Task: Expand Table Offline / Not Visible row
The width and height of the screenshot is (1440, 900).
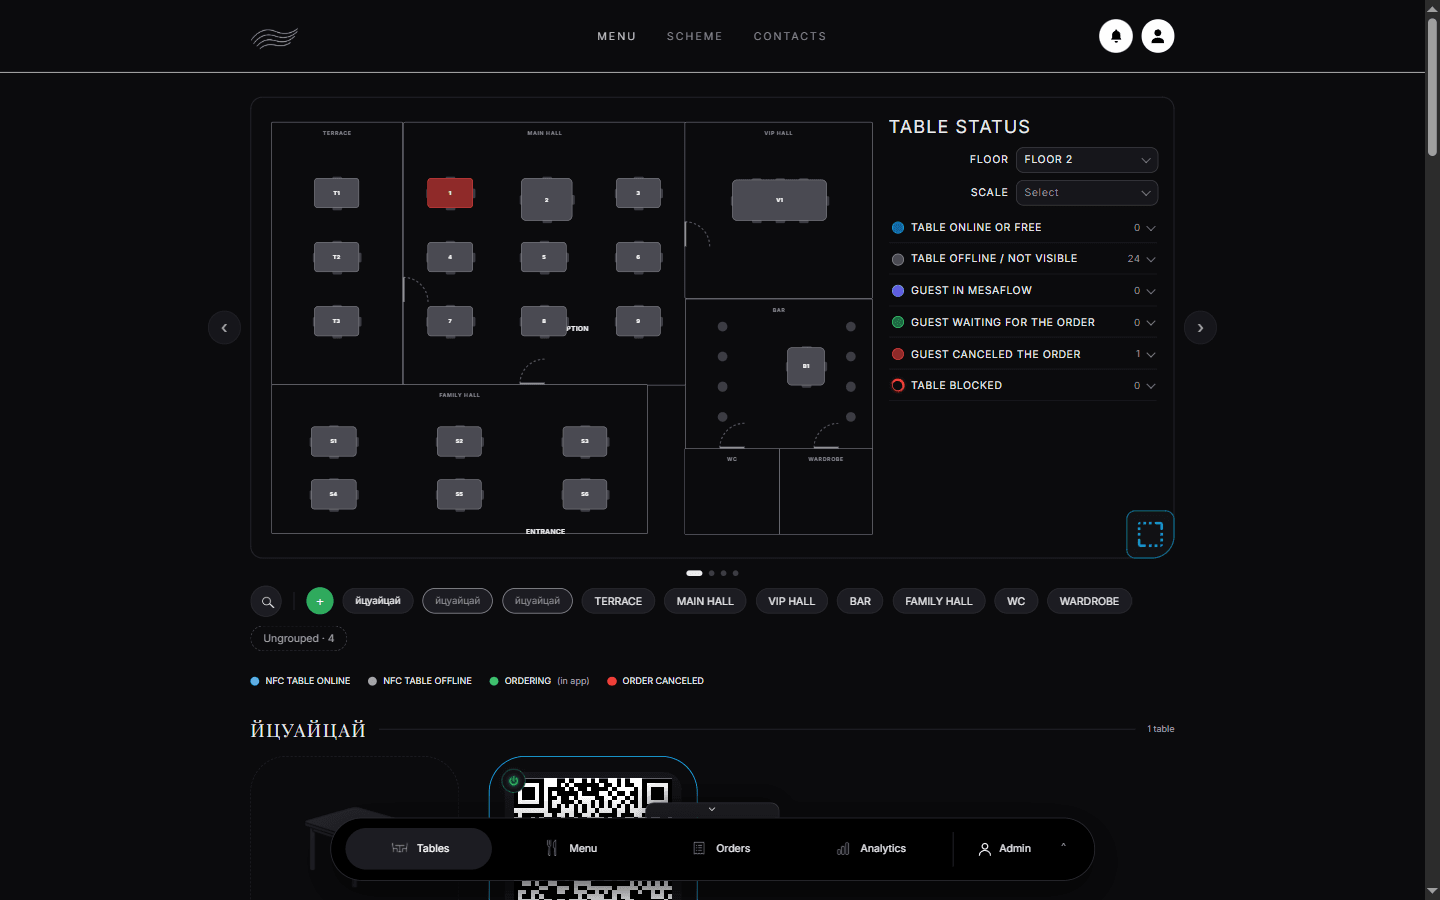Action: pyautogui.click(x=1023, y=259)
